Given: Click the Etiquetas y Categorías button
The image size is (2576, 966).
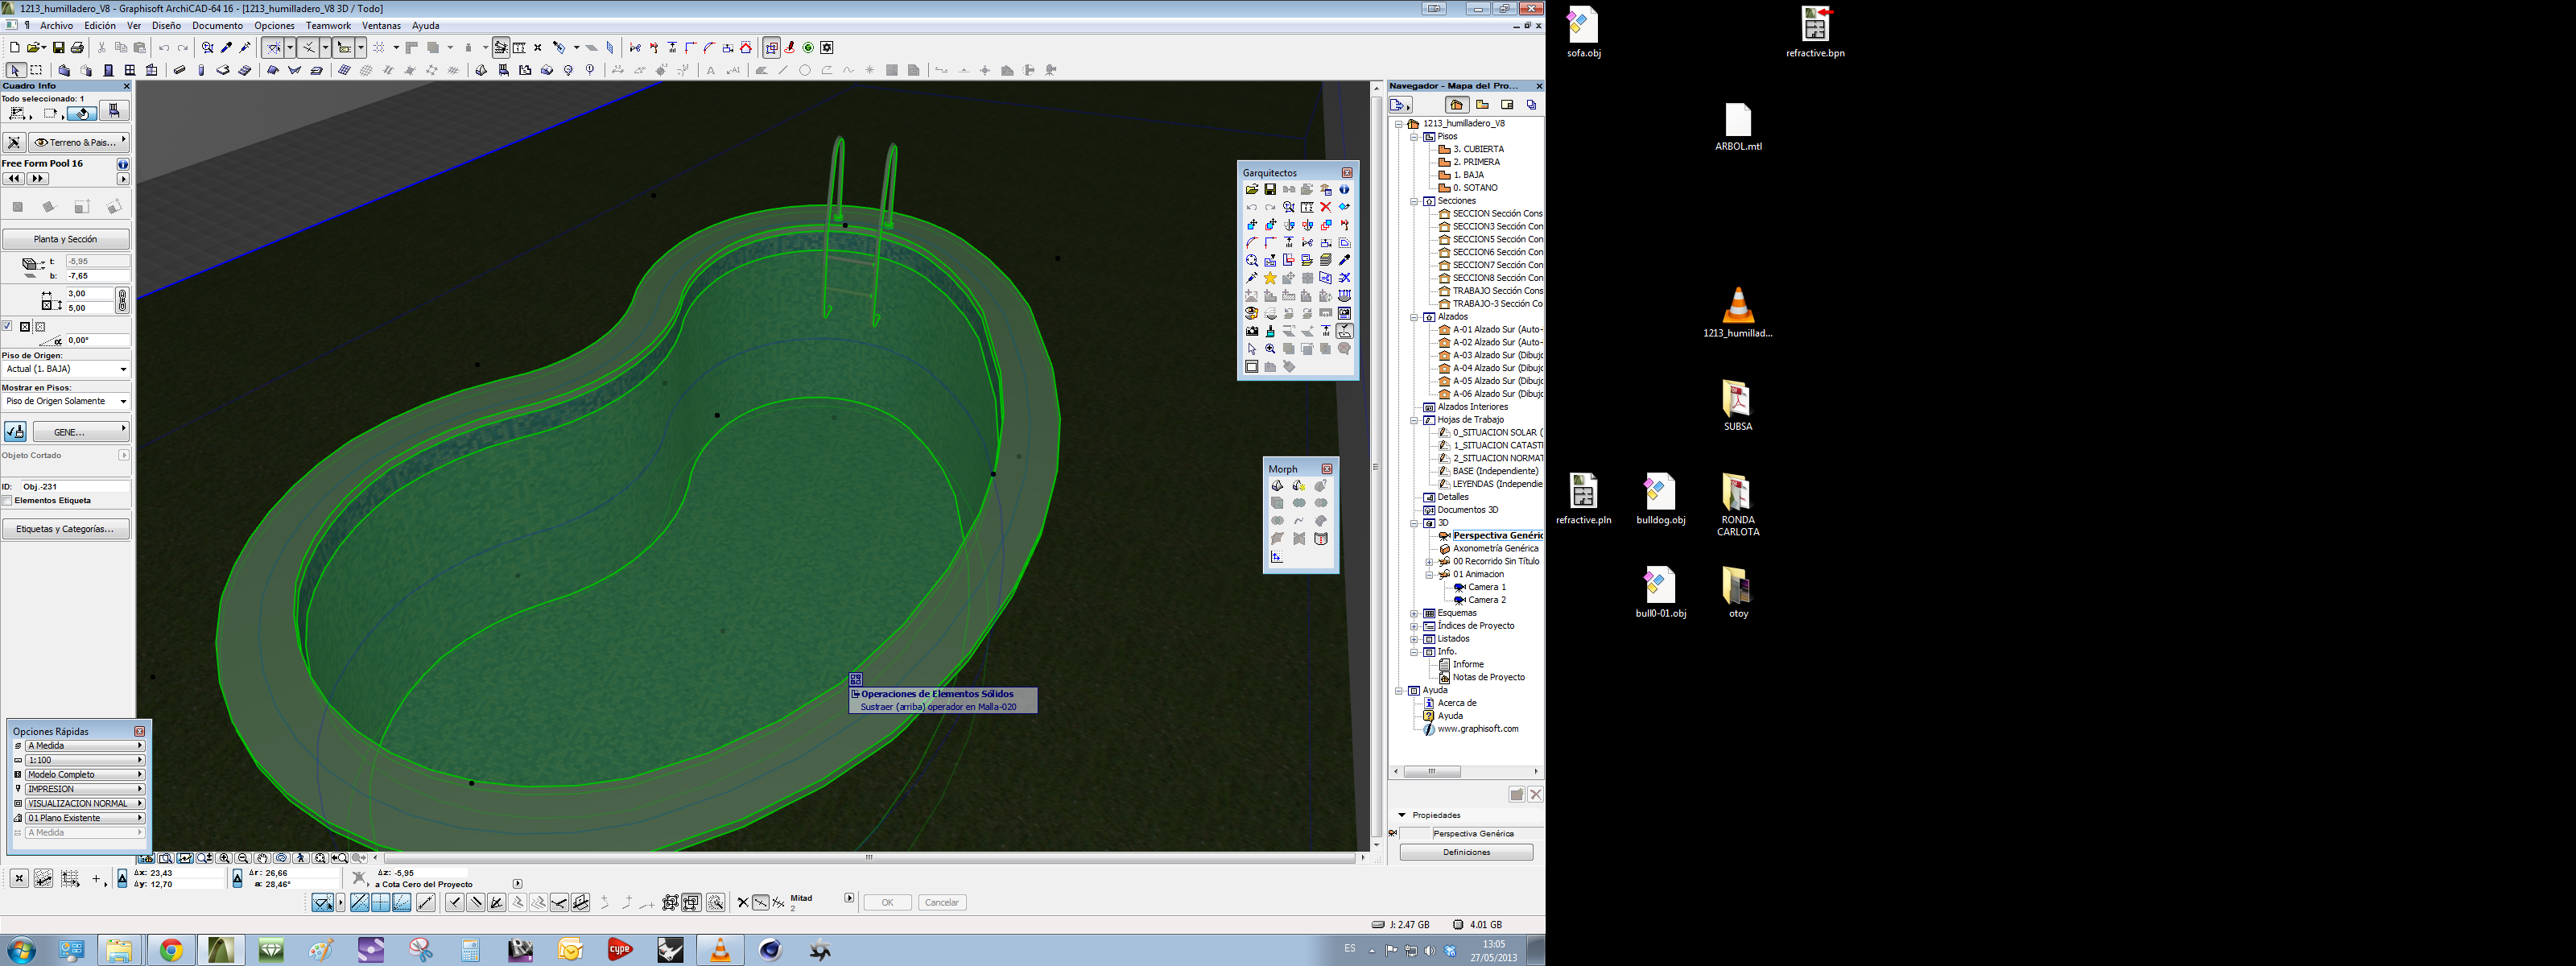Looking at the screenshot, I should coord(66,529).
